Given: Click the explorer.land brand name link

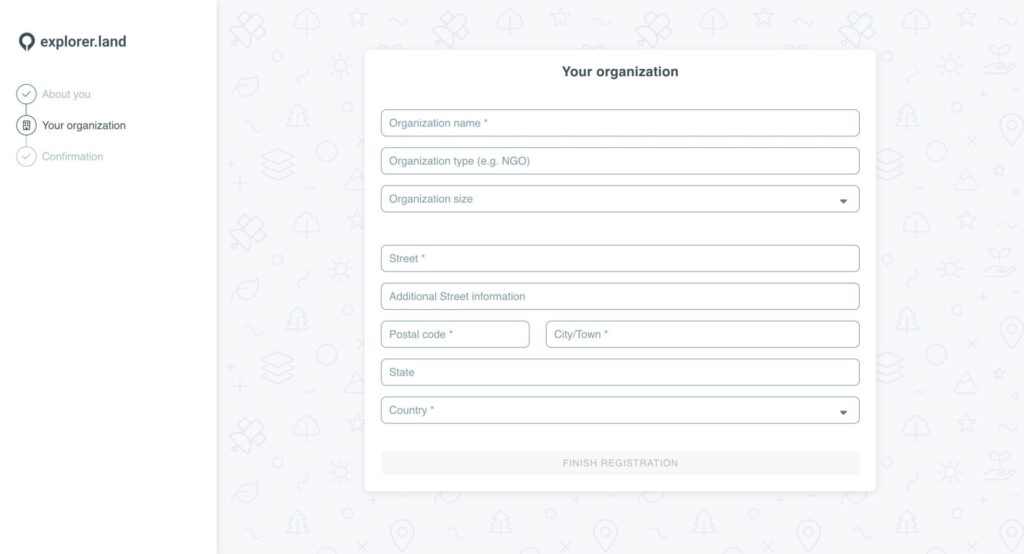Looking at the screenshot, I should coord(83,42).
